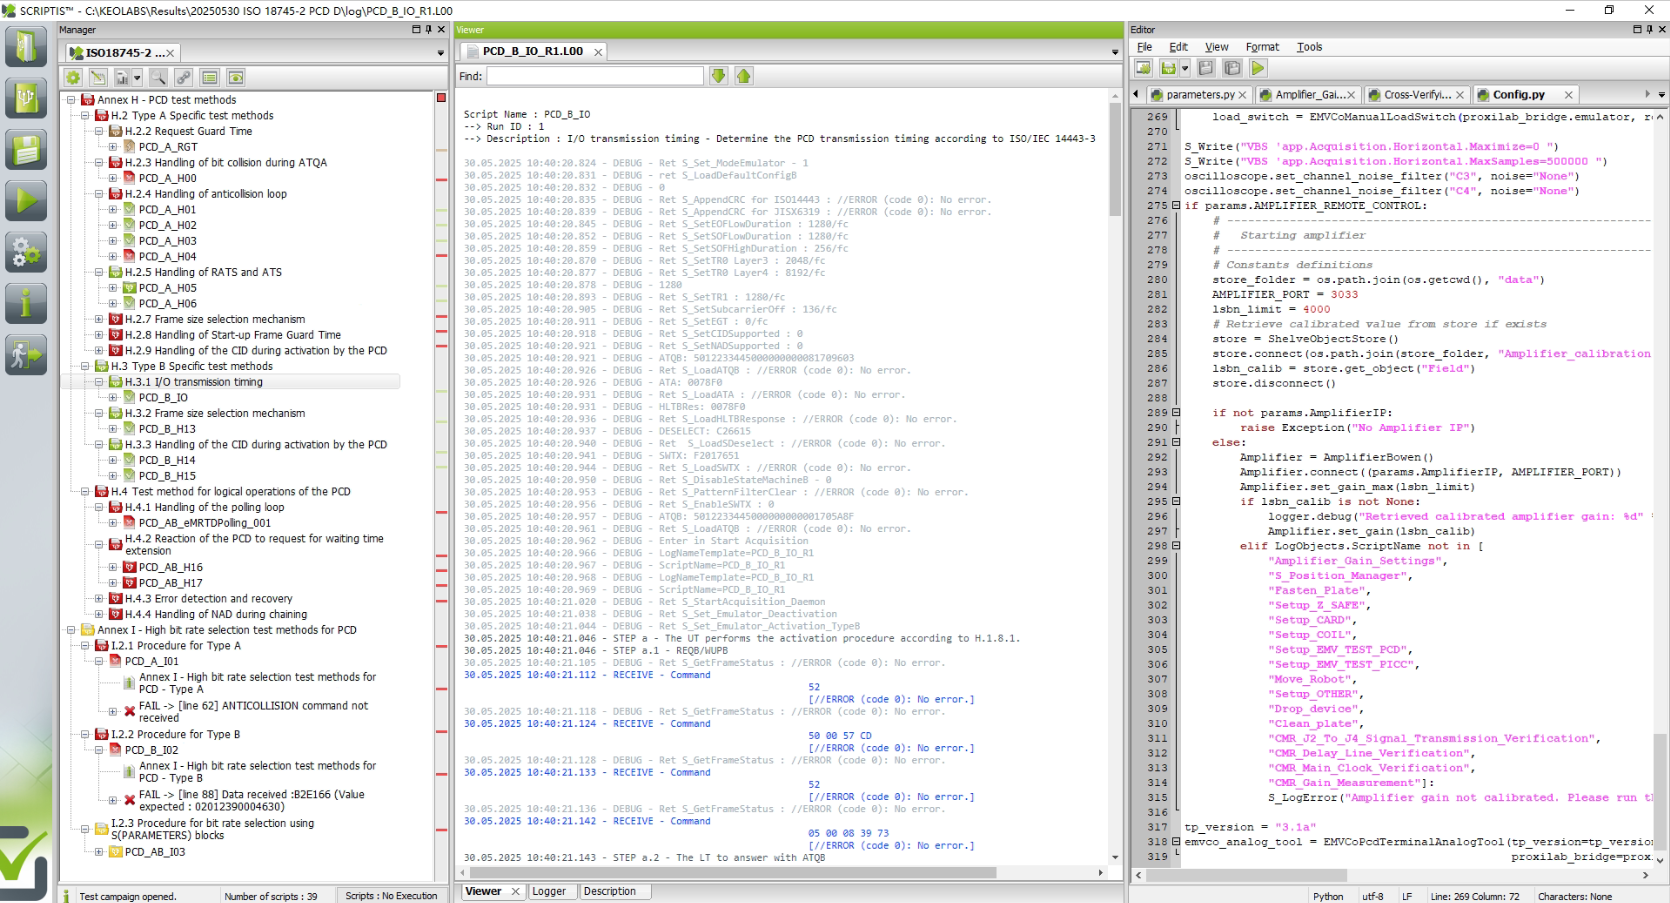Viewport: 1670px width, 903px height.
Task: Run script with Editor green play icon
Action: (1258, 68)
